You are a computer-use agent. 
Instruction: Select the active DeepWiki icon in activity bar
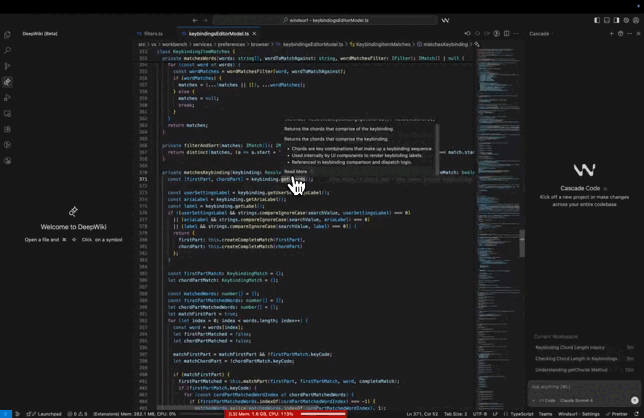[7, 82]
